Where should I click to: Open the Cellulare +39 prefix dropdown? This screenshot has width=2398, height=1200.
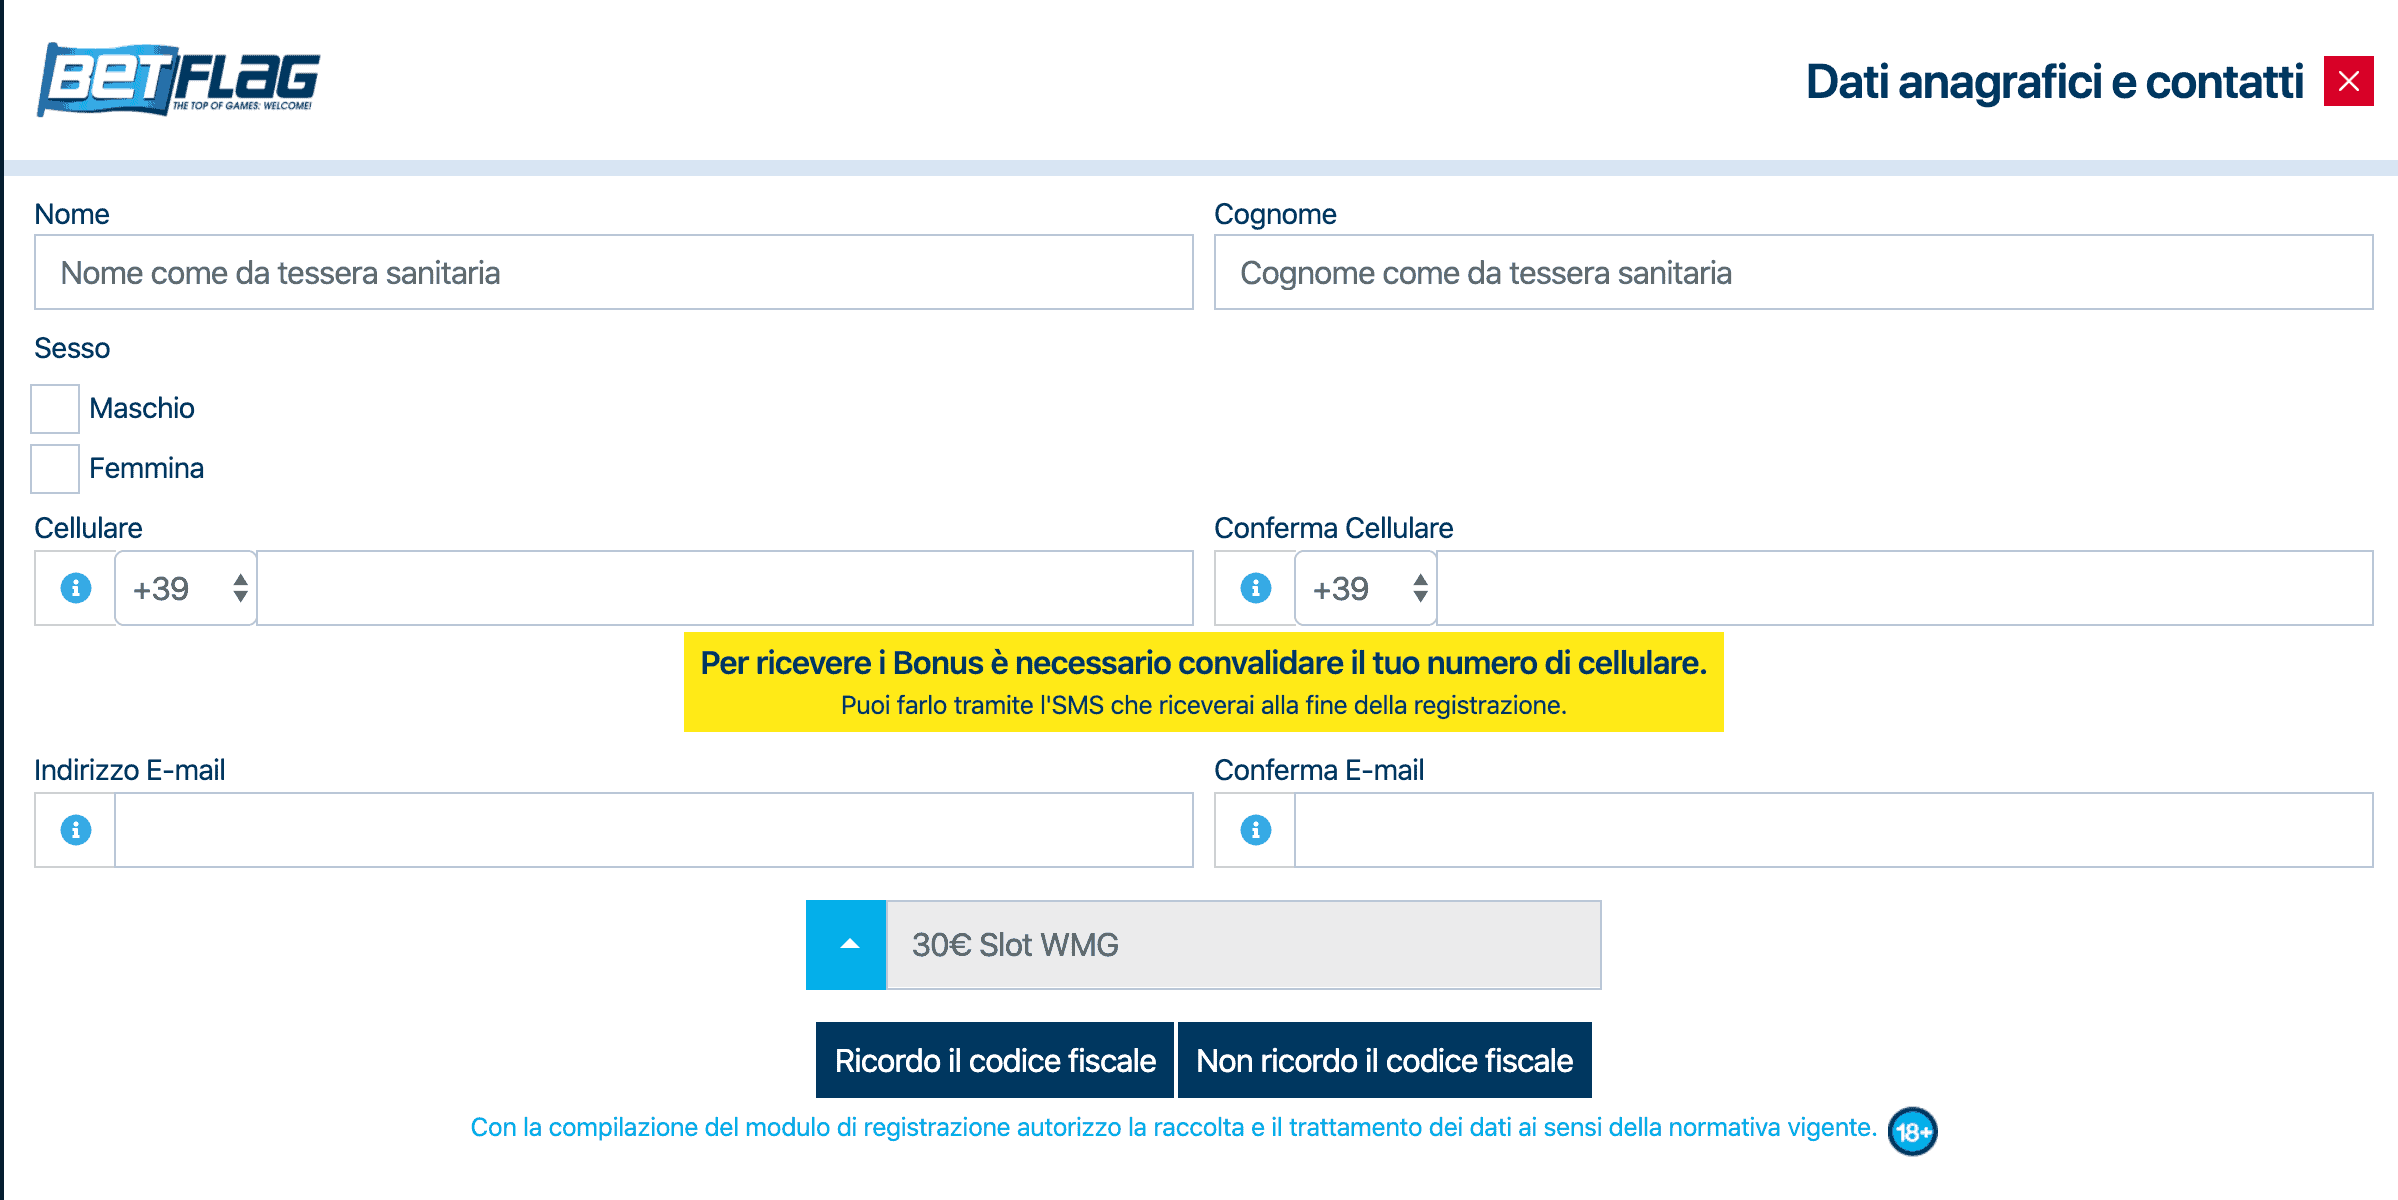point(186,588)
